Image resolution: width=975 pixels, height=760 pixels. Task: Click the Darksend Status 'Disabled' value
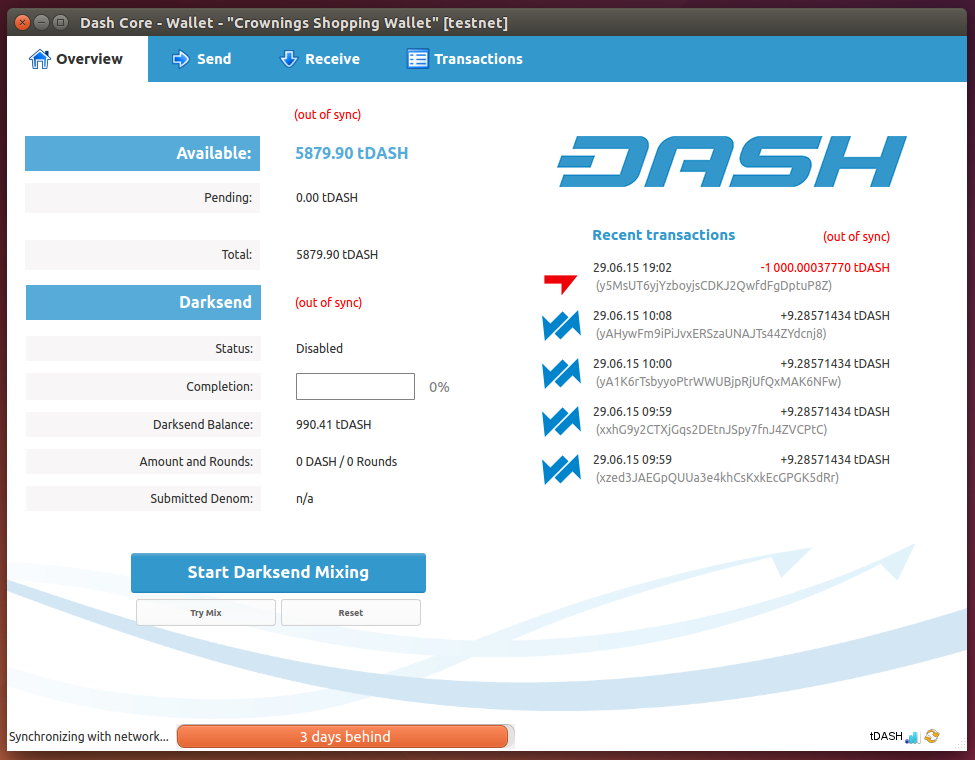click(319, 348)
